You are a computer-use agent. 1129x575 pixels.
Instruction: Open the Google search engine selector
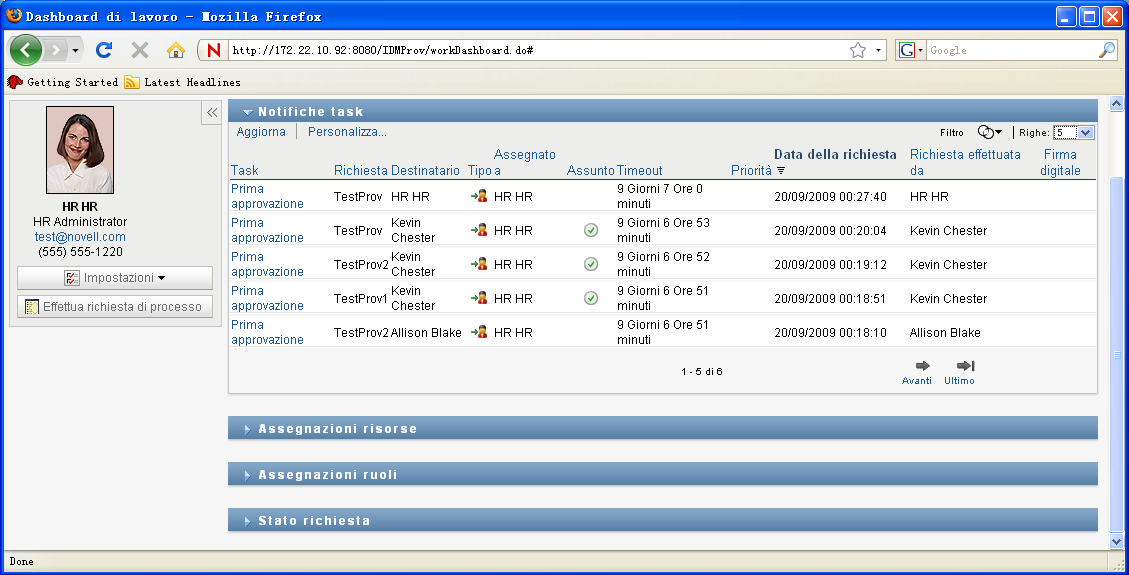[911, 50]
